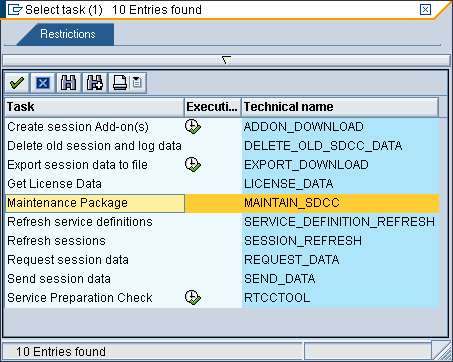Click the clock icon for Service Preparation Check
The width and height of the screenshot is (453, 362).
coord(193,298)
